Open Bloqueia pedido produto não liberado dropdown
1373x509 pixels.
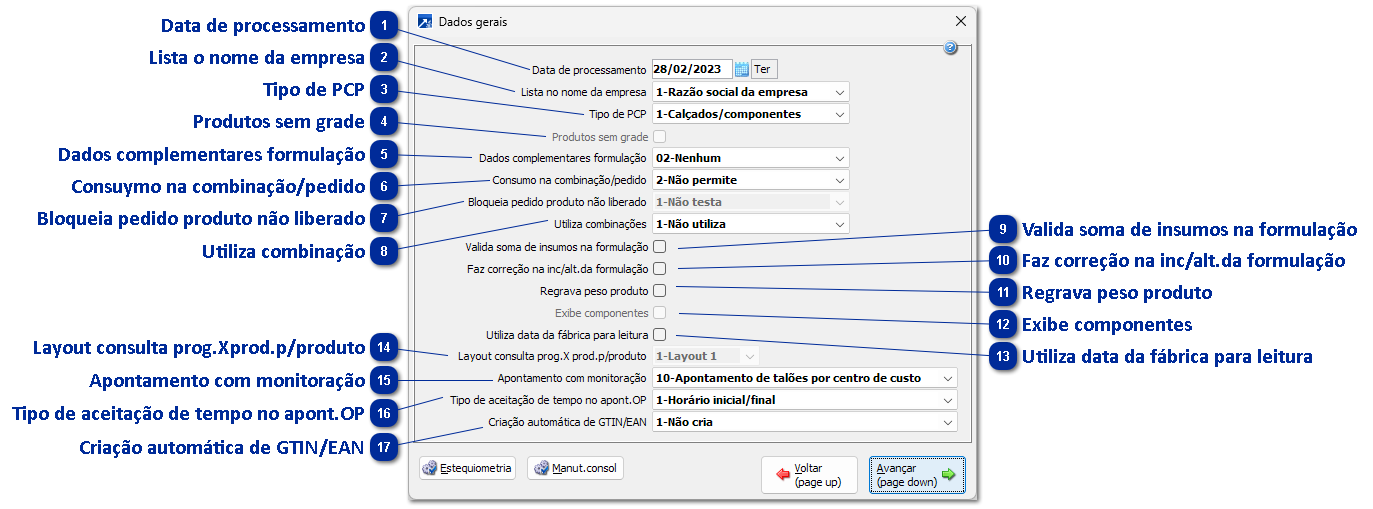coord(750,202)
